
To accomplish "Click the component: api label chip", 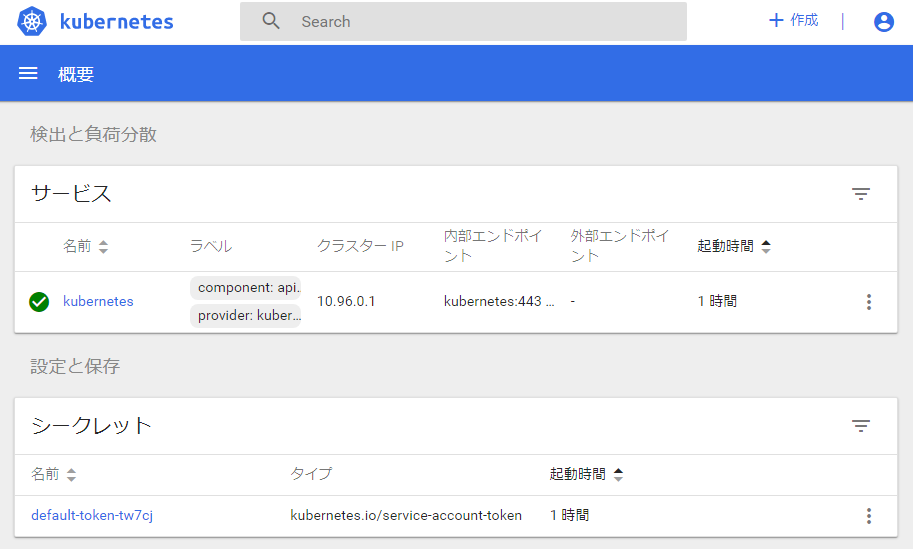I will [246, 288].
